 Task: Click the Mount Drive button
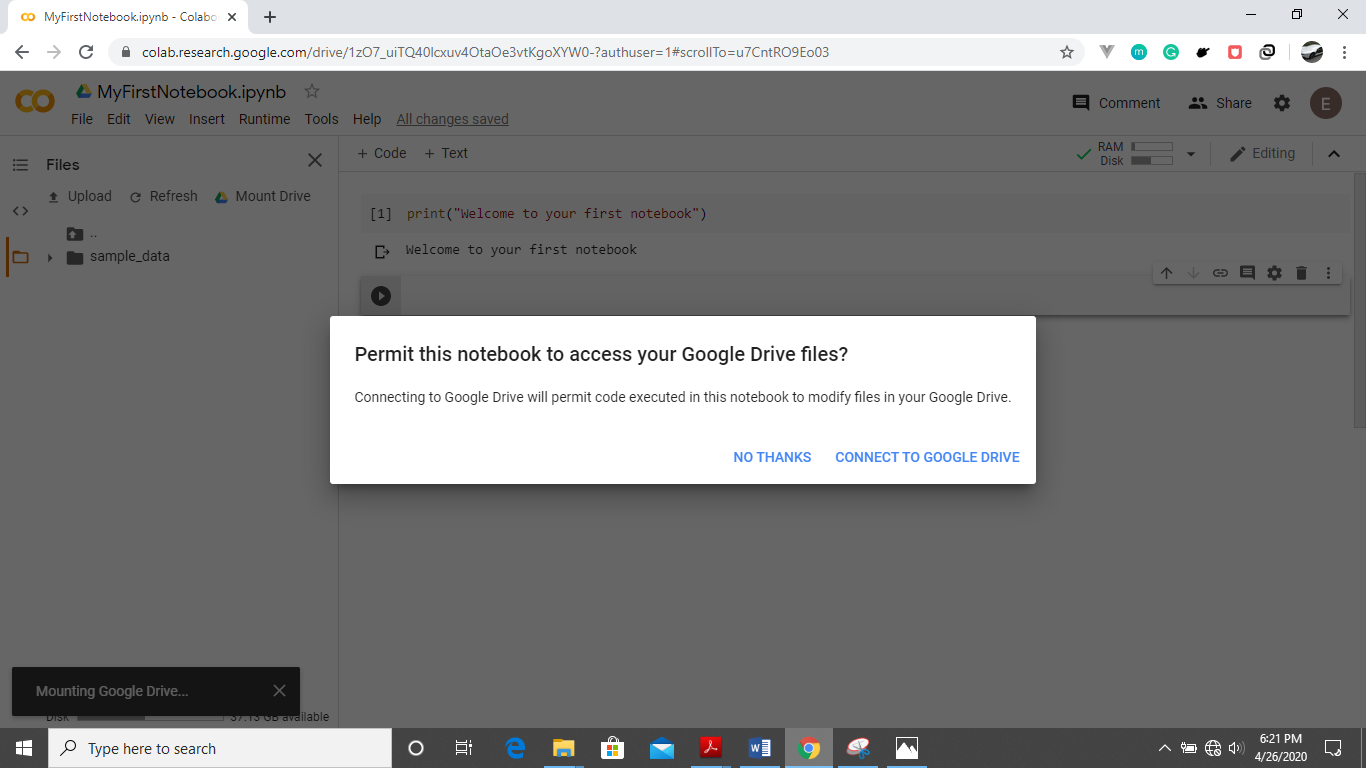pos(263,196)
